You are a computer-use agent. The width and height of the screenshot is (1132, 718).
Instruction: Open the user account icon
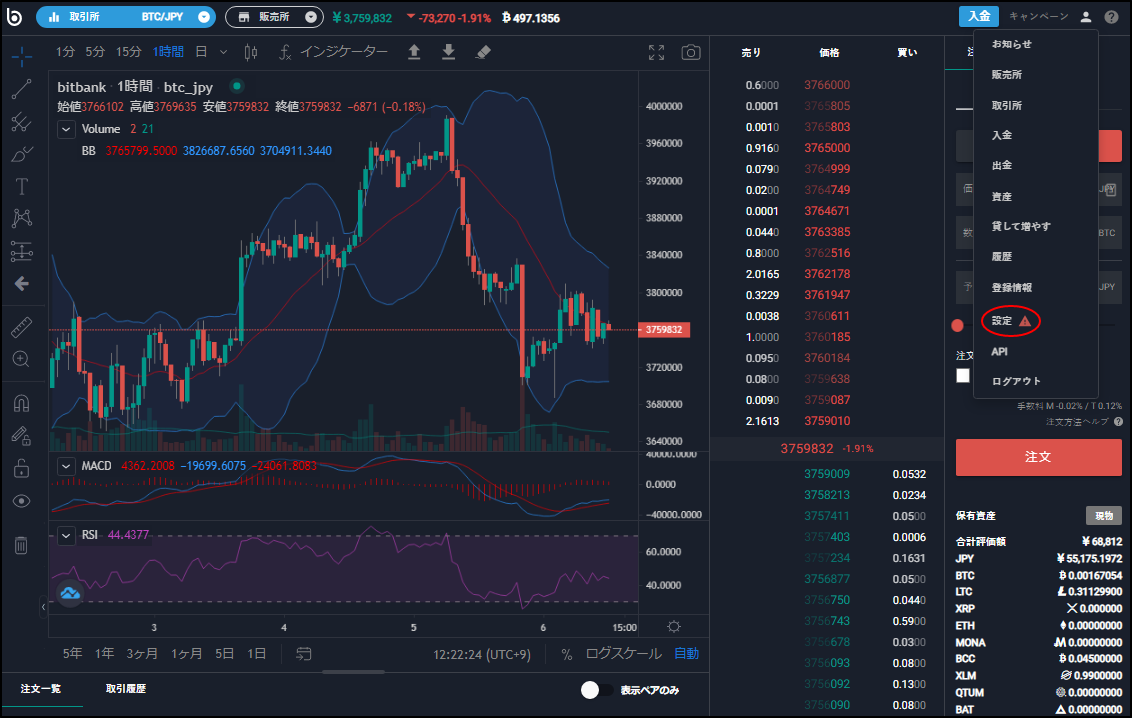pyautogui.click(x=1085, y=17)
